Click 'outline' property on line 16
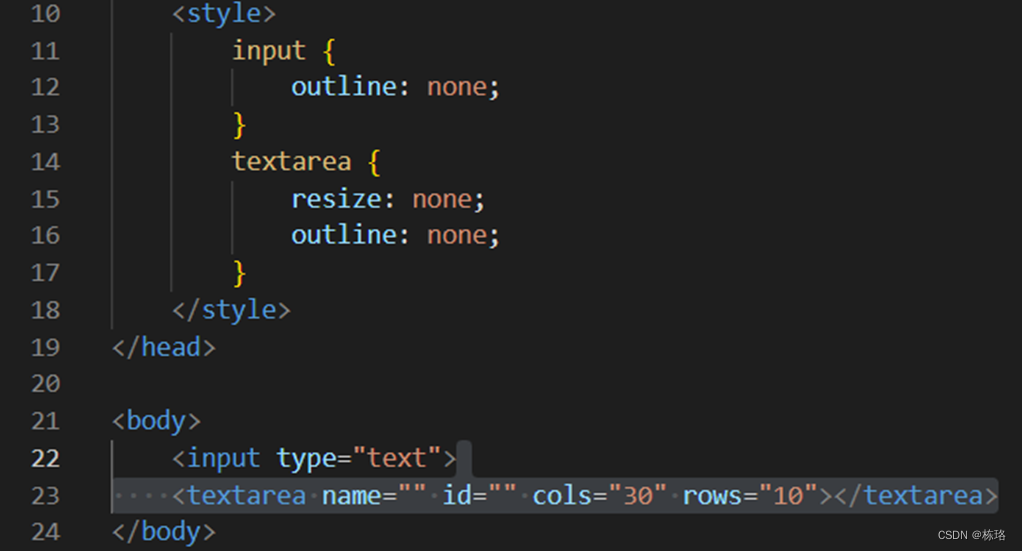The height and width of the screenshot is (551, 1022). (x=344, y=235)
